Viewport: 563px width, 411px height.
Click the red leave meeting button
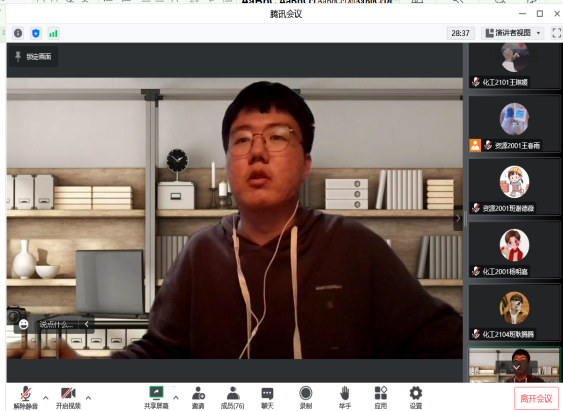536,398
